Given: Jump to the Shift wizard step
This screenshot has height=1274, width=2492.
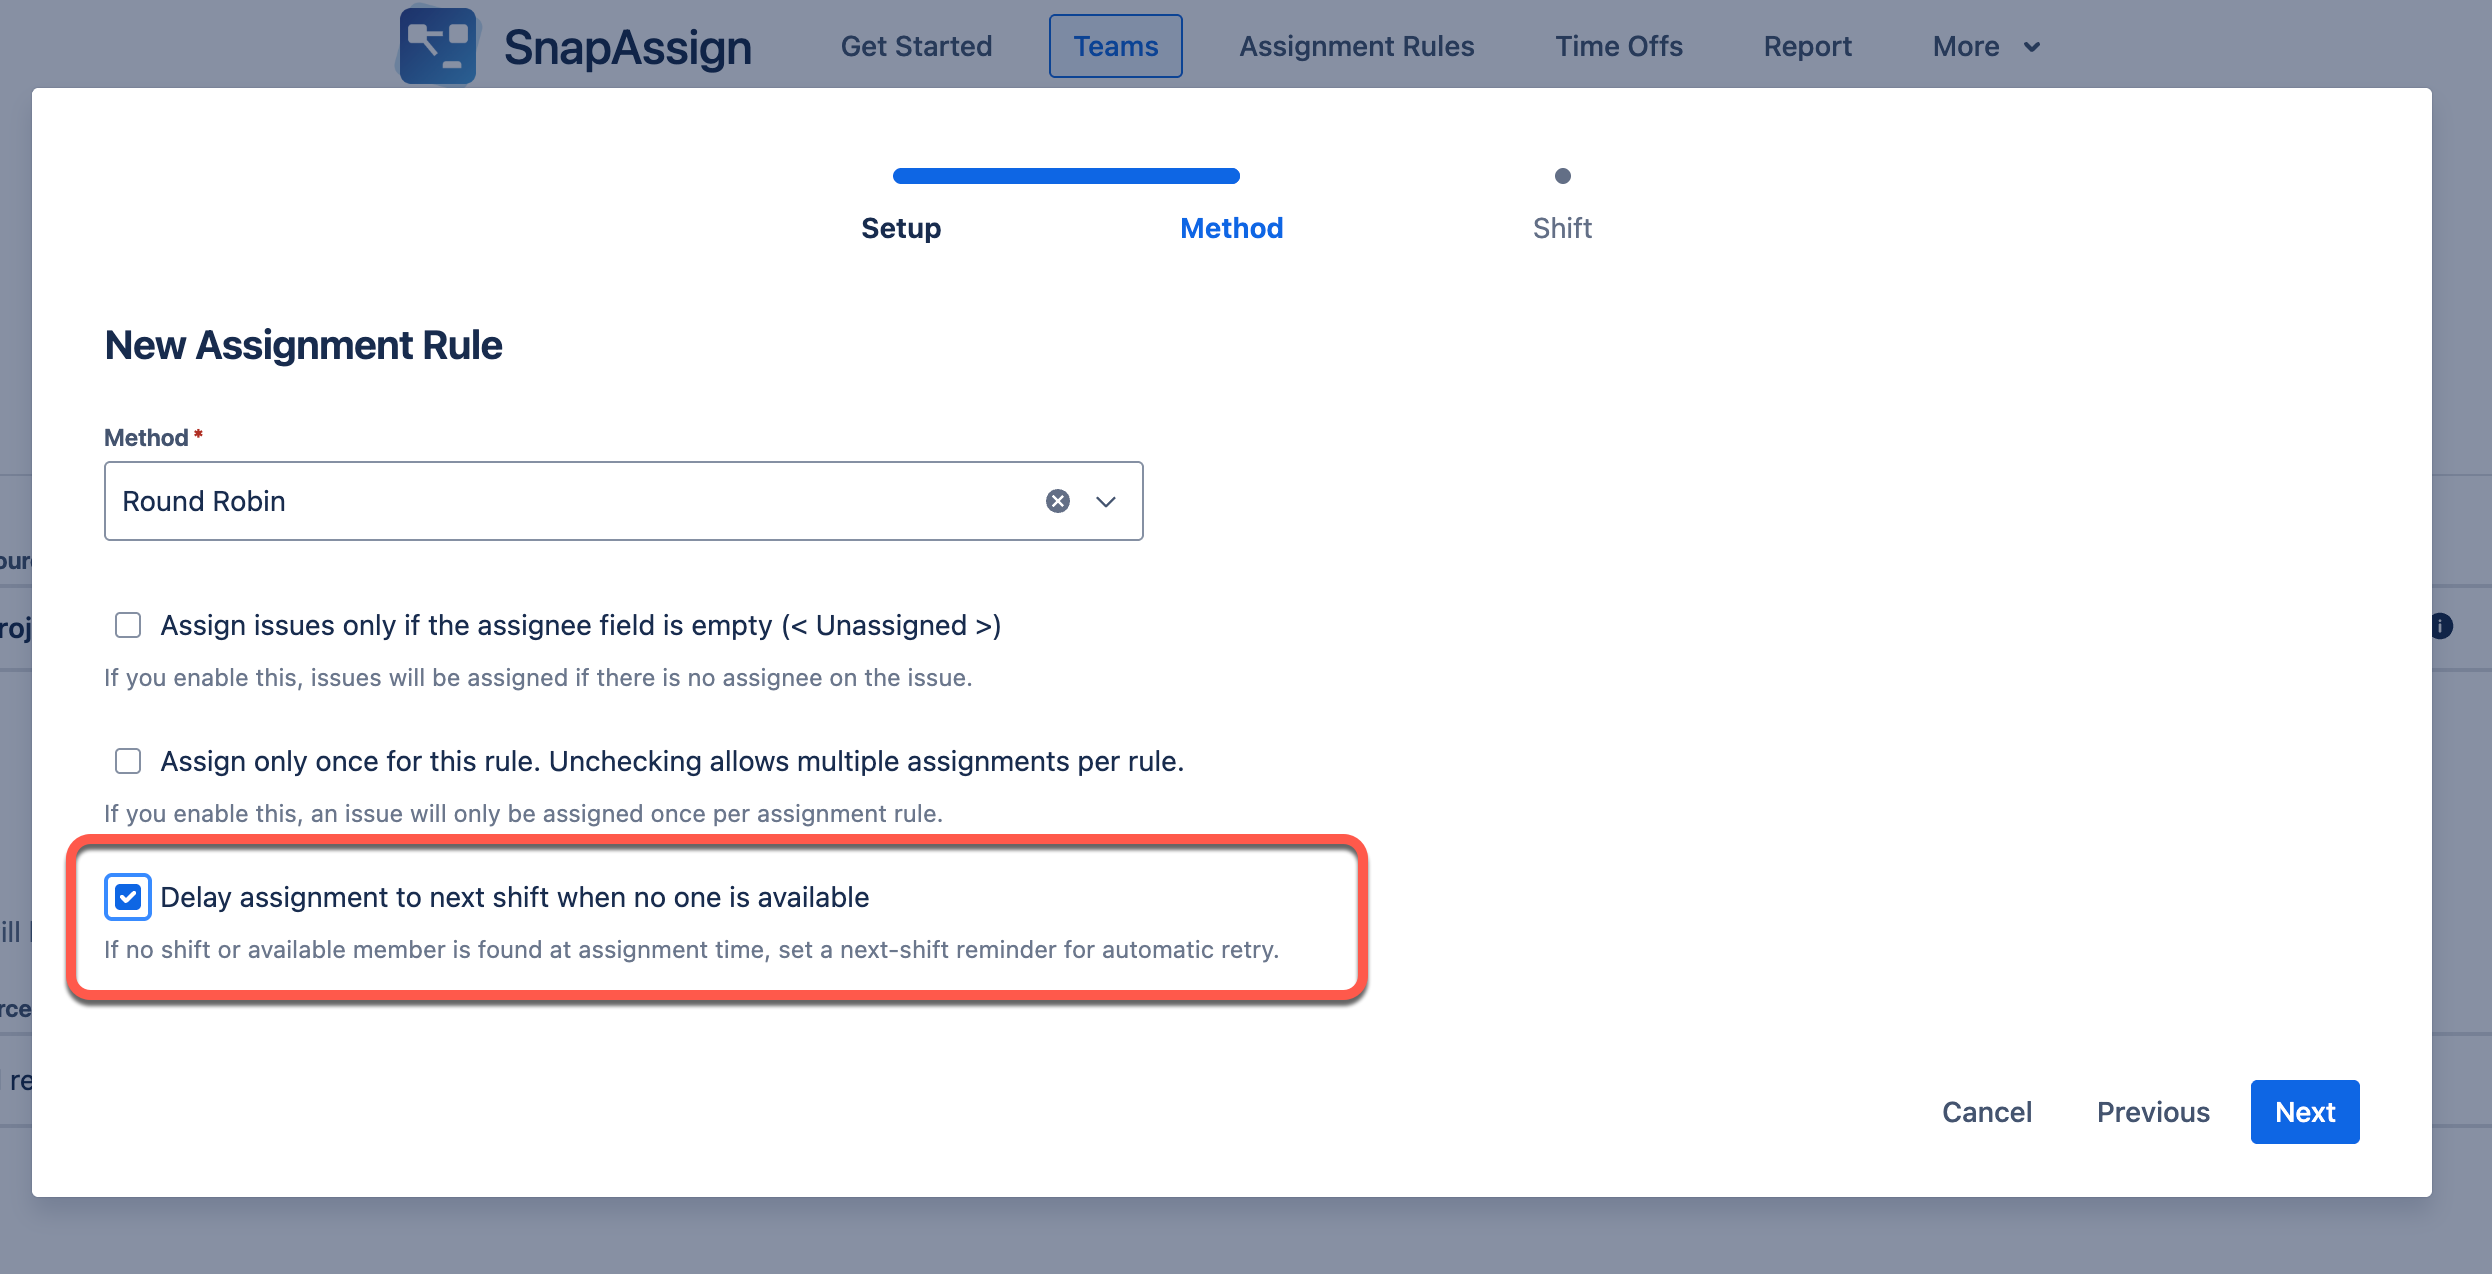Looking at the screenshot, I should pyautogui.click(x=1562, y=228).
